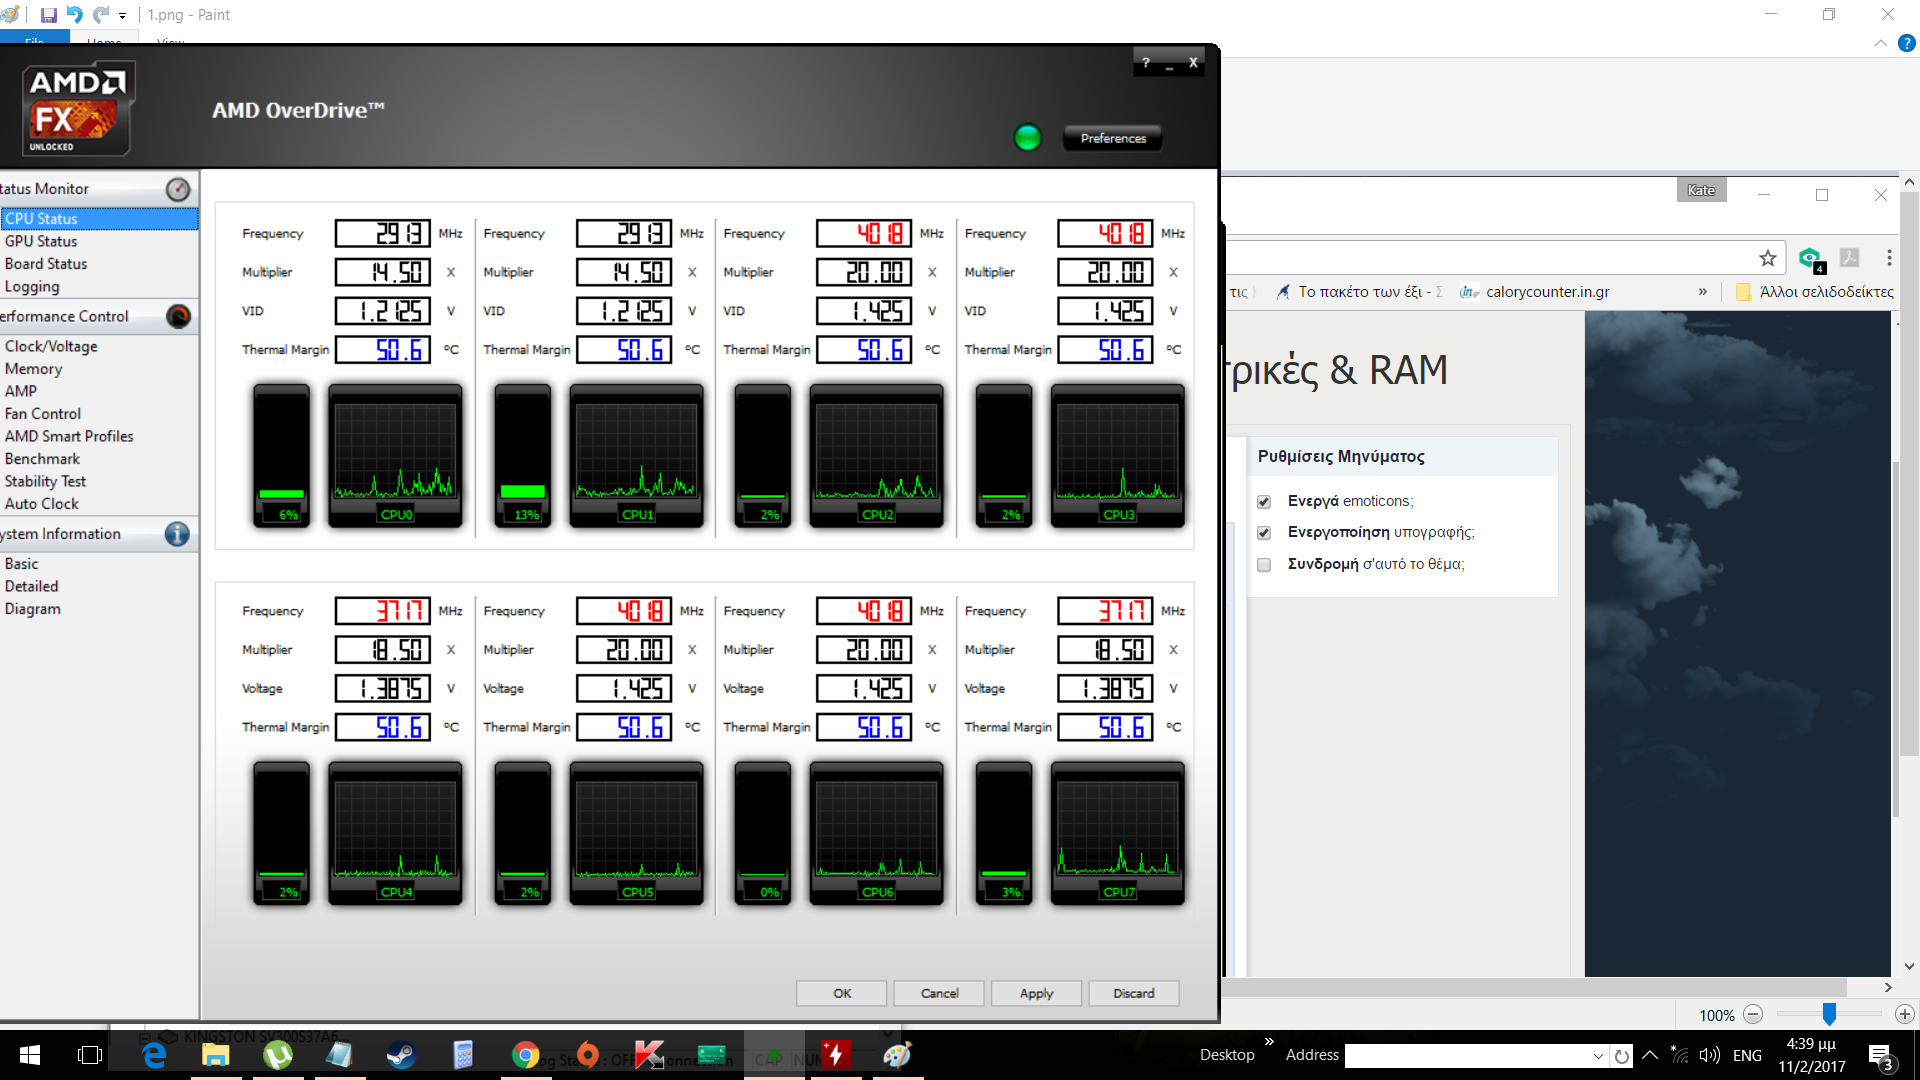Open the Windows Start menu

coord(30,1055)
